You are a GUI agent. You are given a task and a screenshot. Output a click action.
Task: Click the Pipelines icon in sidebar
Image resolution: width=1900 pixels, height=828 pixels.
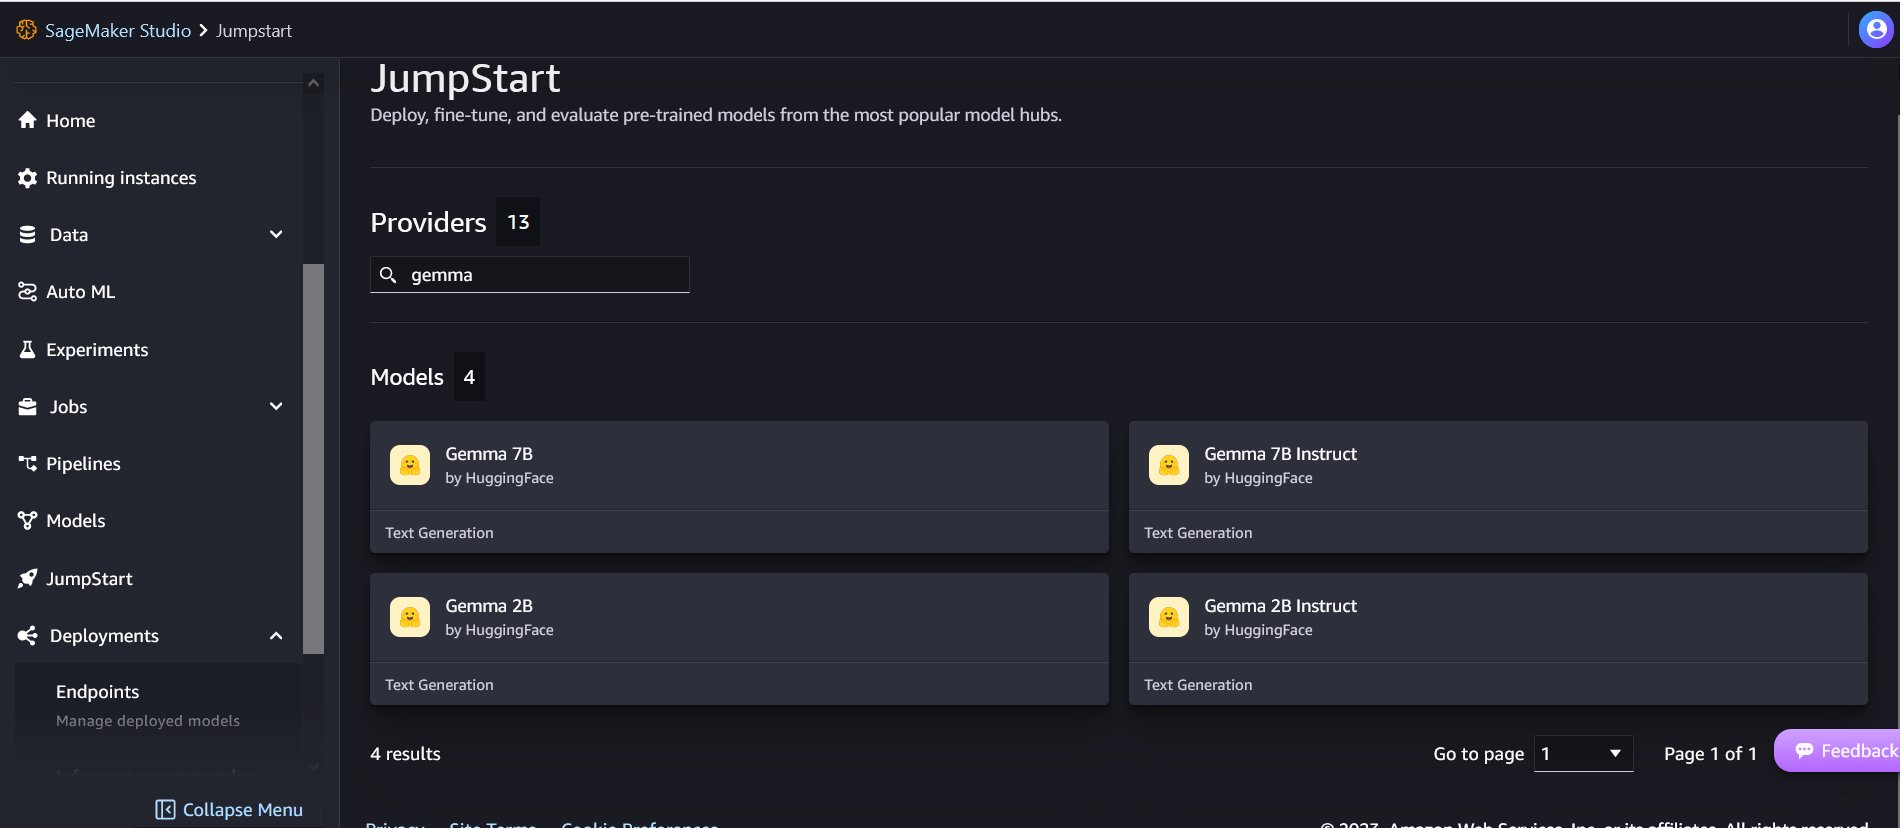coord(28,464)
